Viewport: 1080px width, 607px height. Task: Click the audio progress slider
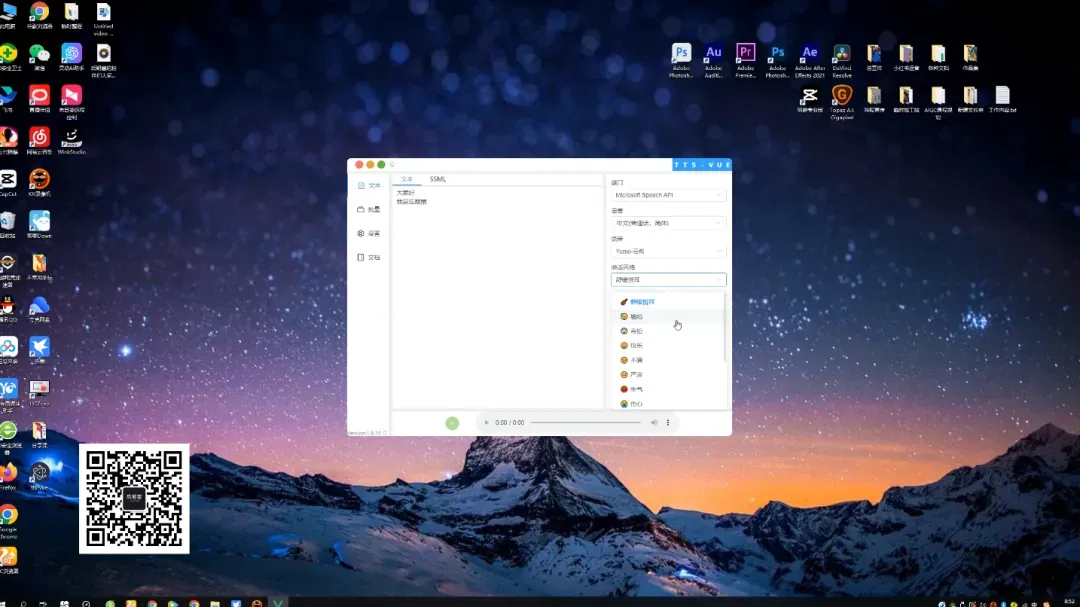[585, 422]
